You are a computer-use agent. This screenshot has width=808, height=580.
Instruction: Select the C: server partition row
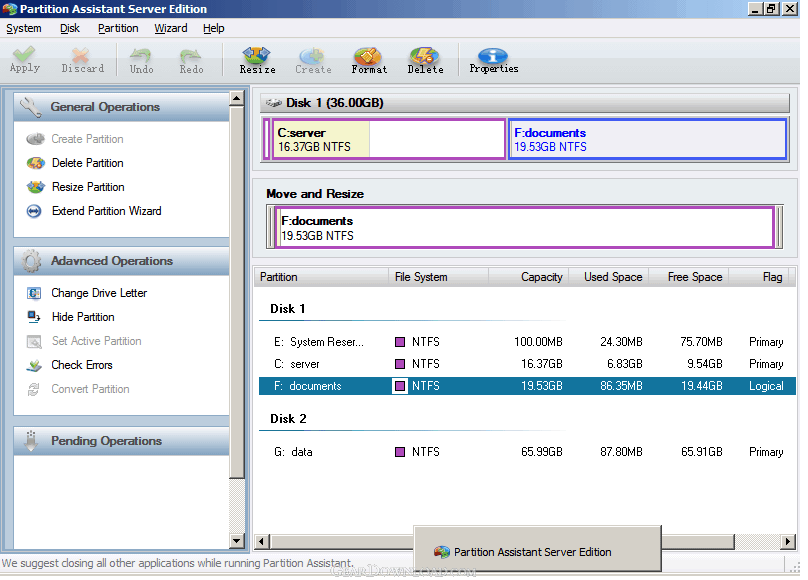pos(527,364)
